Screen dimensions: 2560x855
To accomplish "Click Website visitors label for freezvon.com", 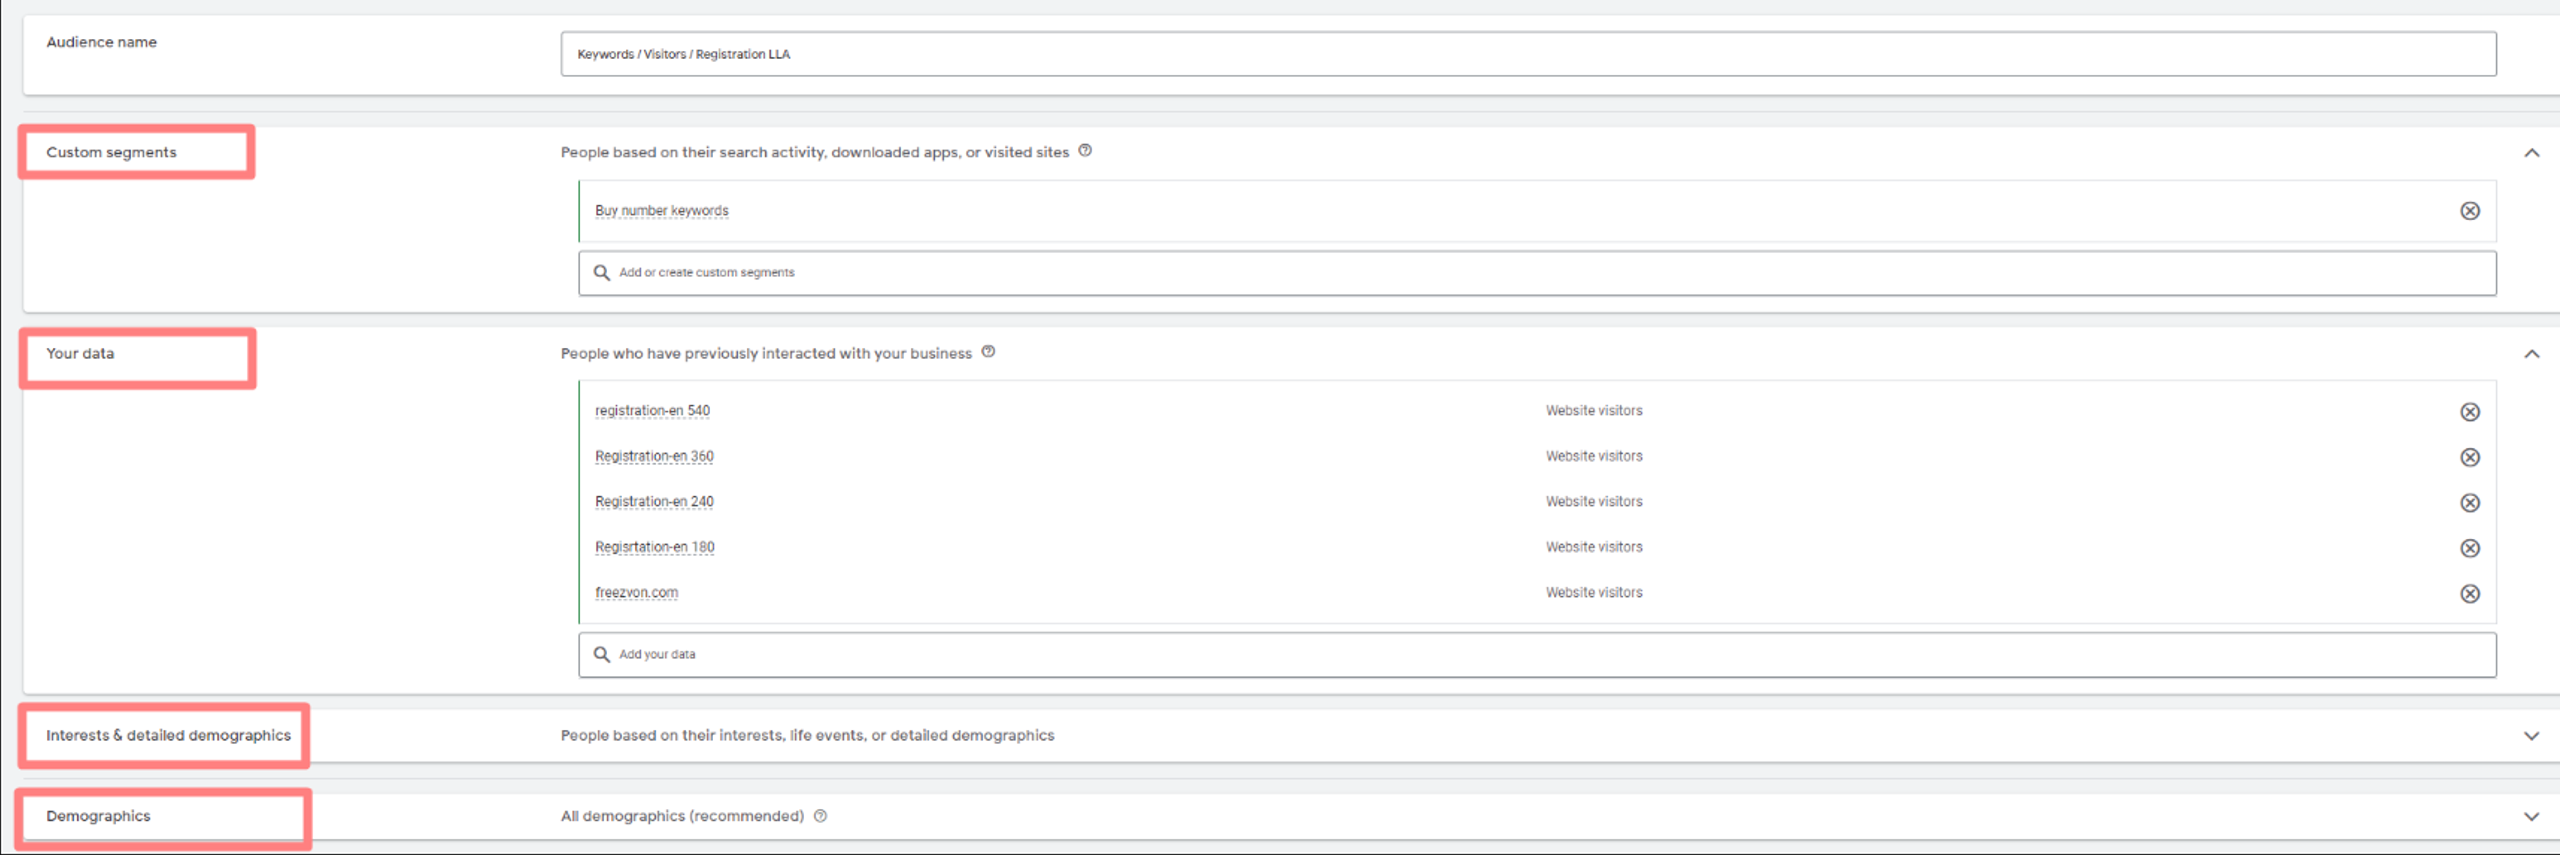I will pyautogui.click(x=1594, y=593).
